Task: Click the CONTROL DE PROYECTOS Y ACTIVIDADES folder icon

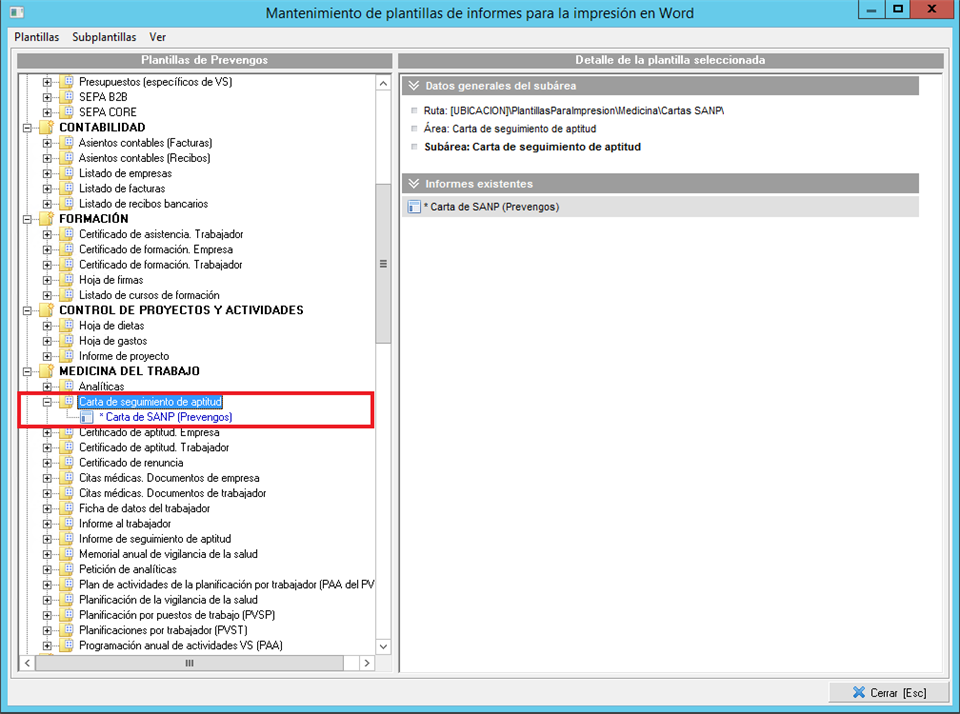Action: (46, 310)
